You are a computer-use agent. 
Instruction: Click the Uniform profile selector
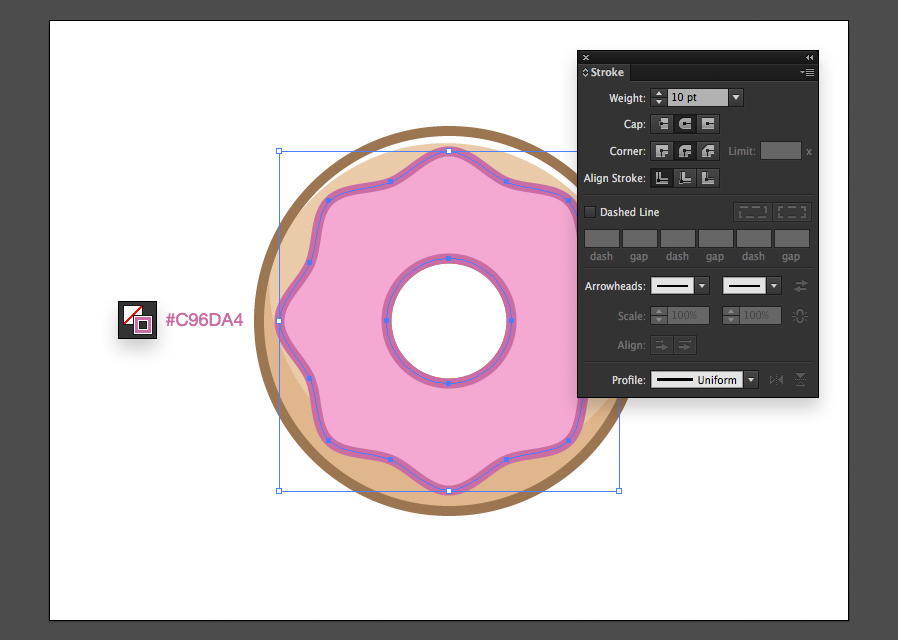coord(697,380)
